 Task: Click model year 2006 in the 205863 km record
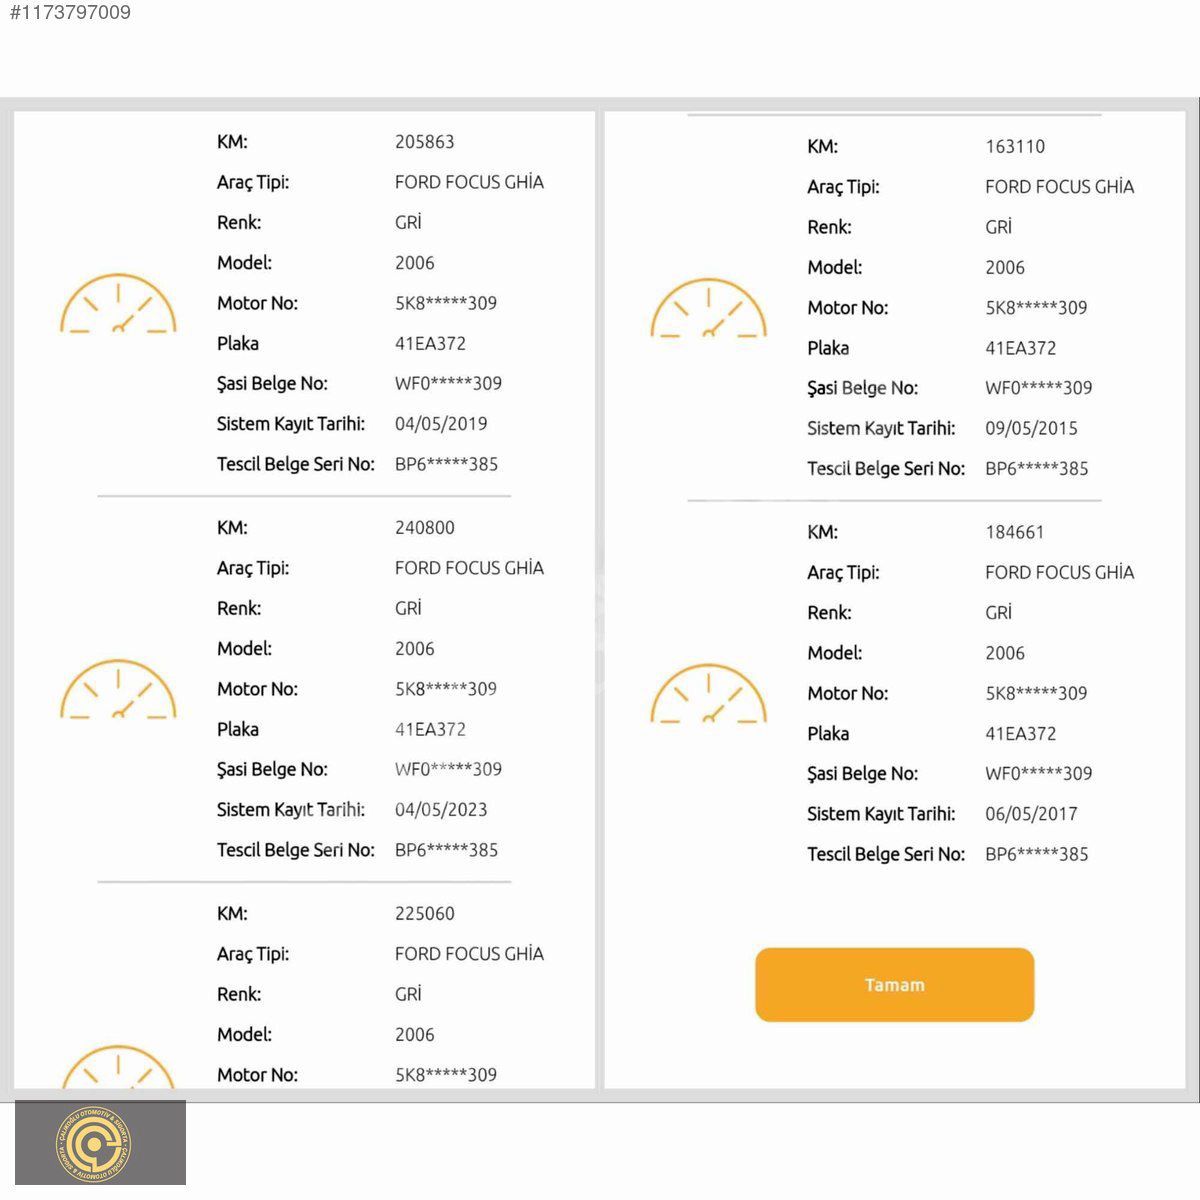coord(414,263)
